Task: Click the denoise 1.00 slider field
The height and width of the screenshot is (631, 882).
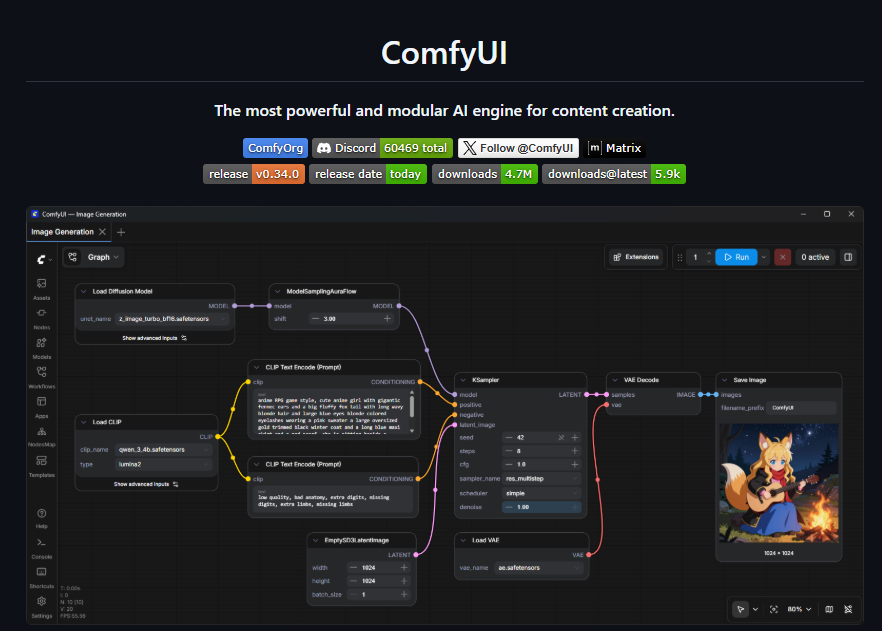Action: (542, 507)
